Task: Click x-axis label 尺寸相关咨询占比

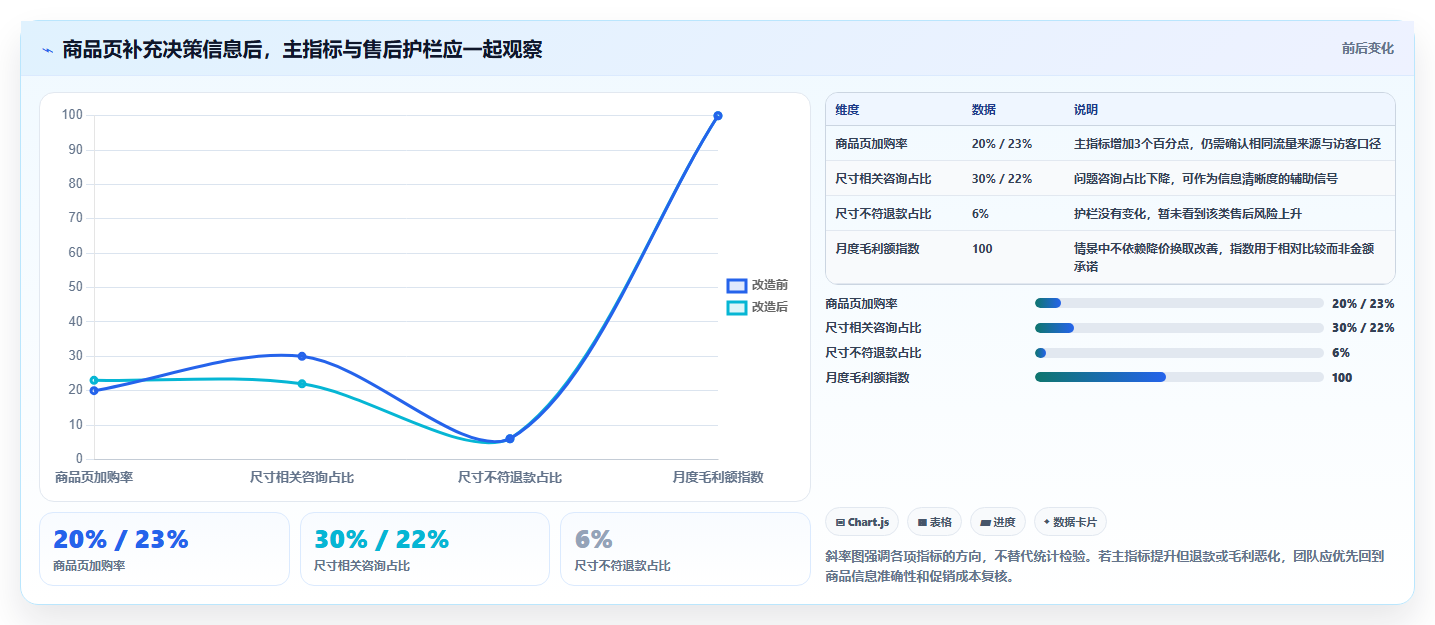Action: point(302,477)
